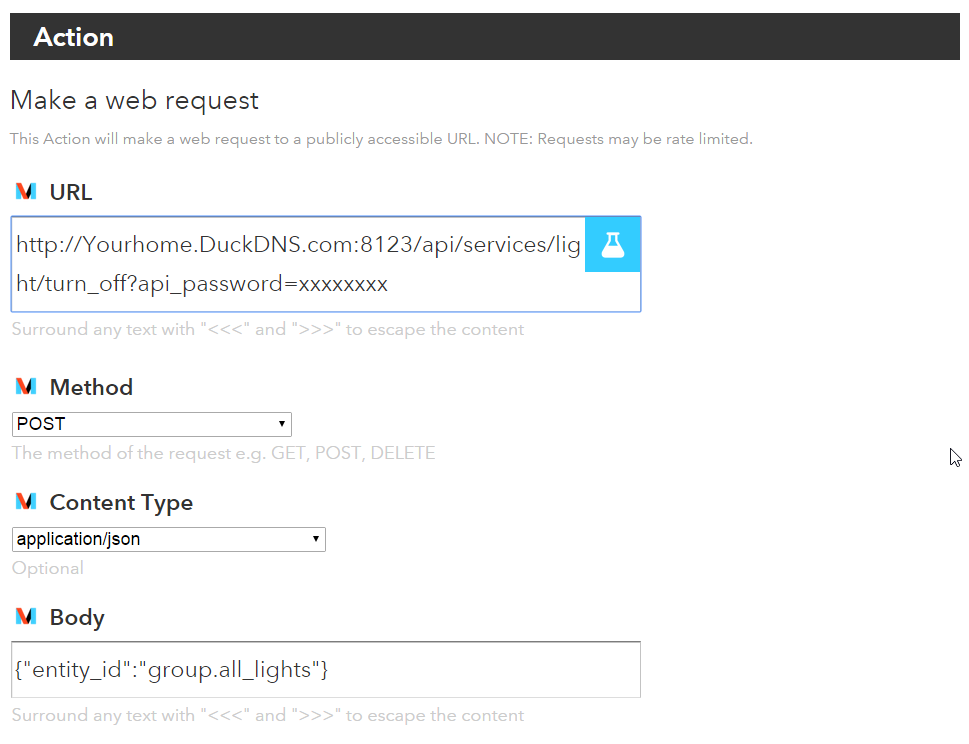969x744 pixels.
Task: Click the Action header bar
Action: point(484,36)
